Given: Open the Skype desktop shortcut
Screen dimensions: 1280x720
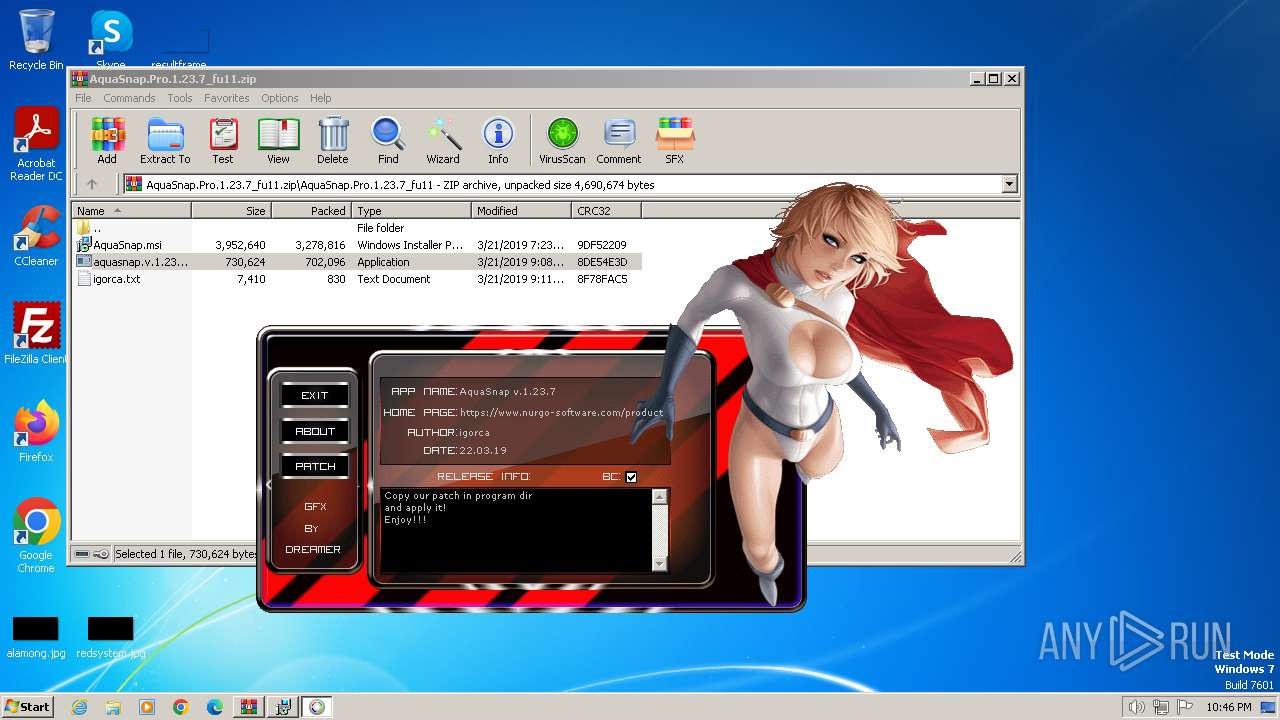Looking at the screenshot, I should (x=110, y=40).
